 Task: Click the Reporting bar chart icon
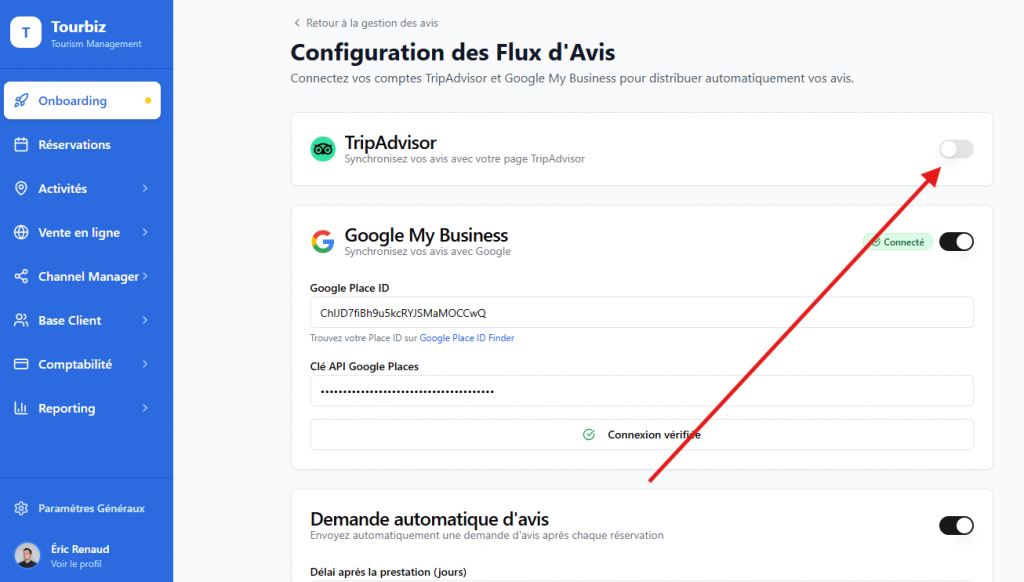point(21,409)
